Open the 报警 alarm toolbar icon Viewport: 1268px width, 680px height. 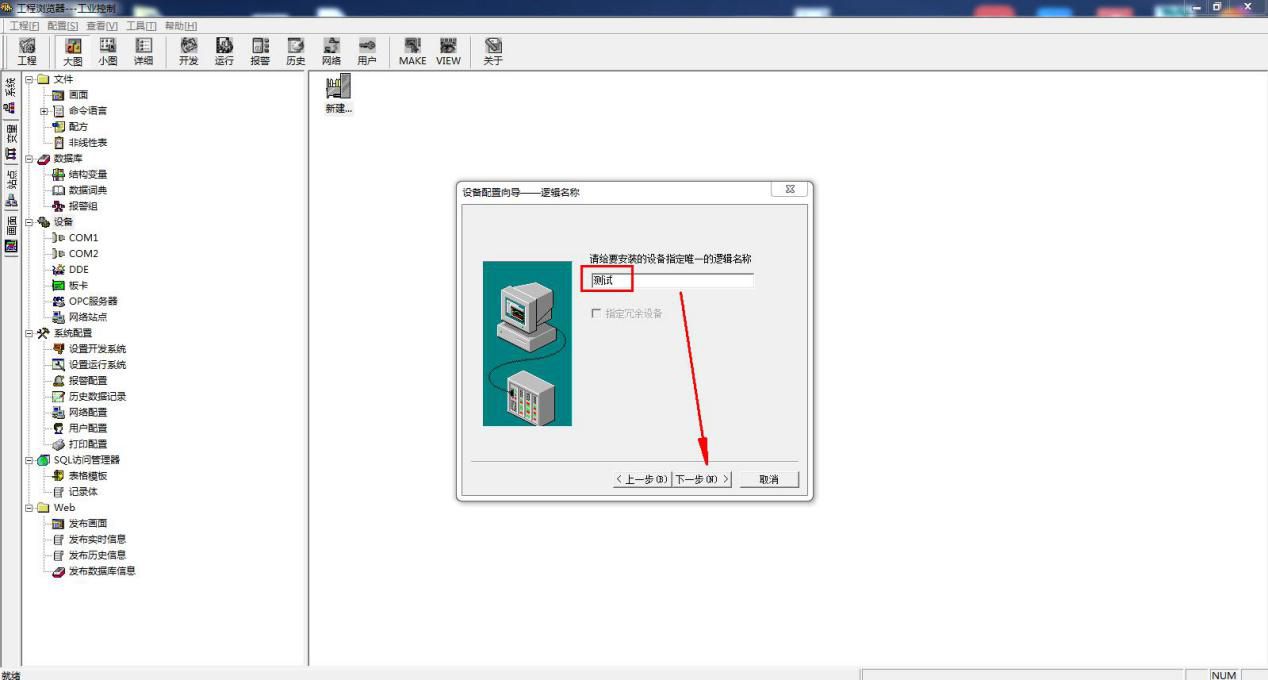(x=260, y=51)
